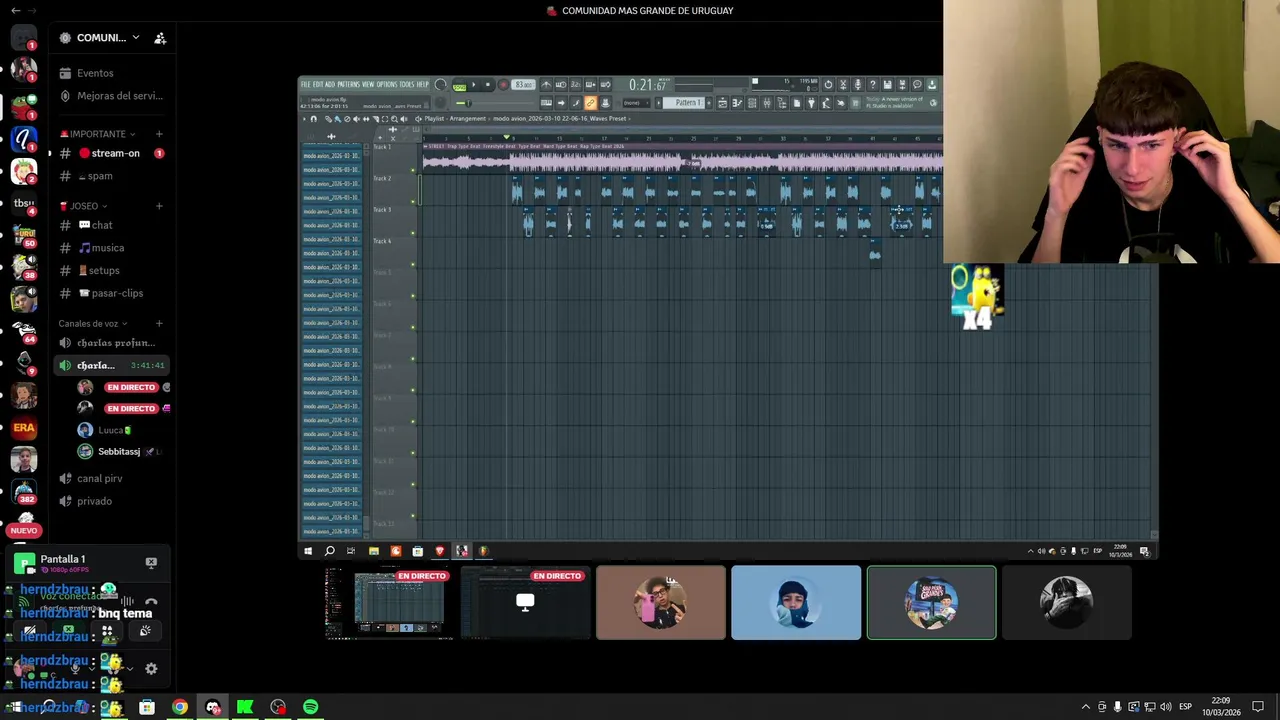Image resolution: width=1280 pixels, height=720 pixels.
Task: Click the 83 BPM tempo field
Action: click(x=523, y=85)
